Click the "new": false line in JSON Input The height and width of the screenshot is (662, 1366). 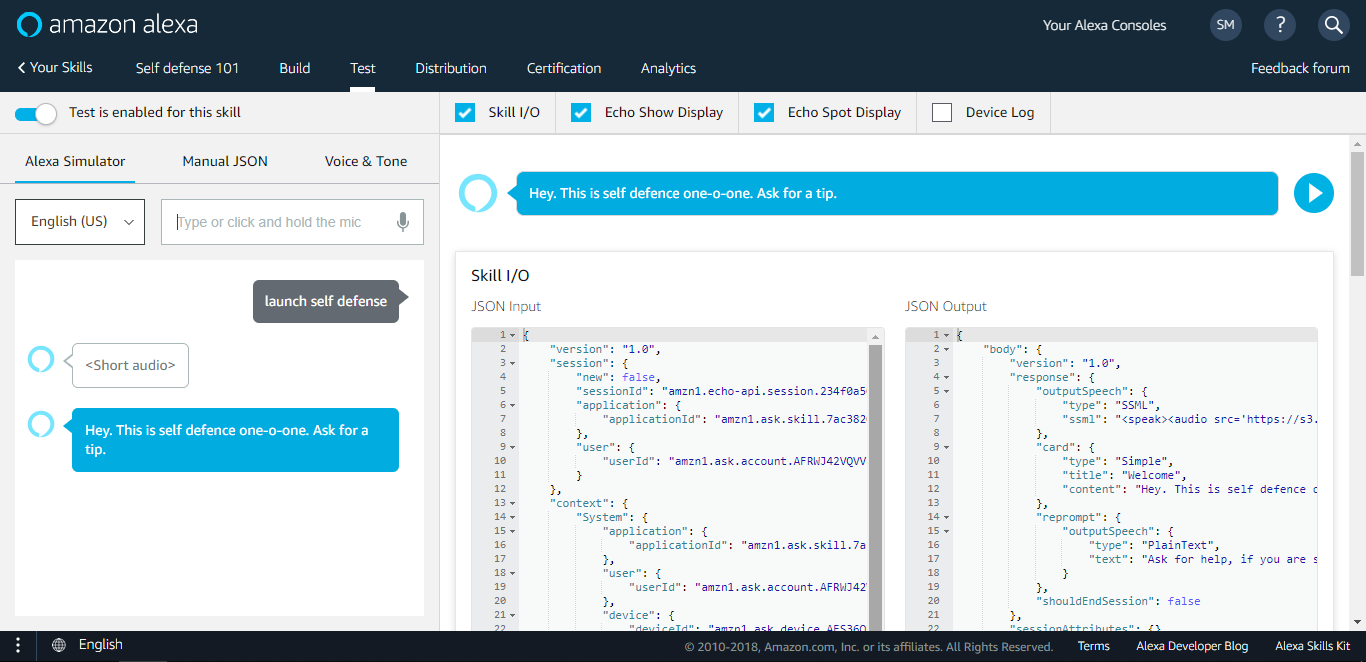pos(619,377)
